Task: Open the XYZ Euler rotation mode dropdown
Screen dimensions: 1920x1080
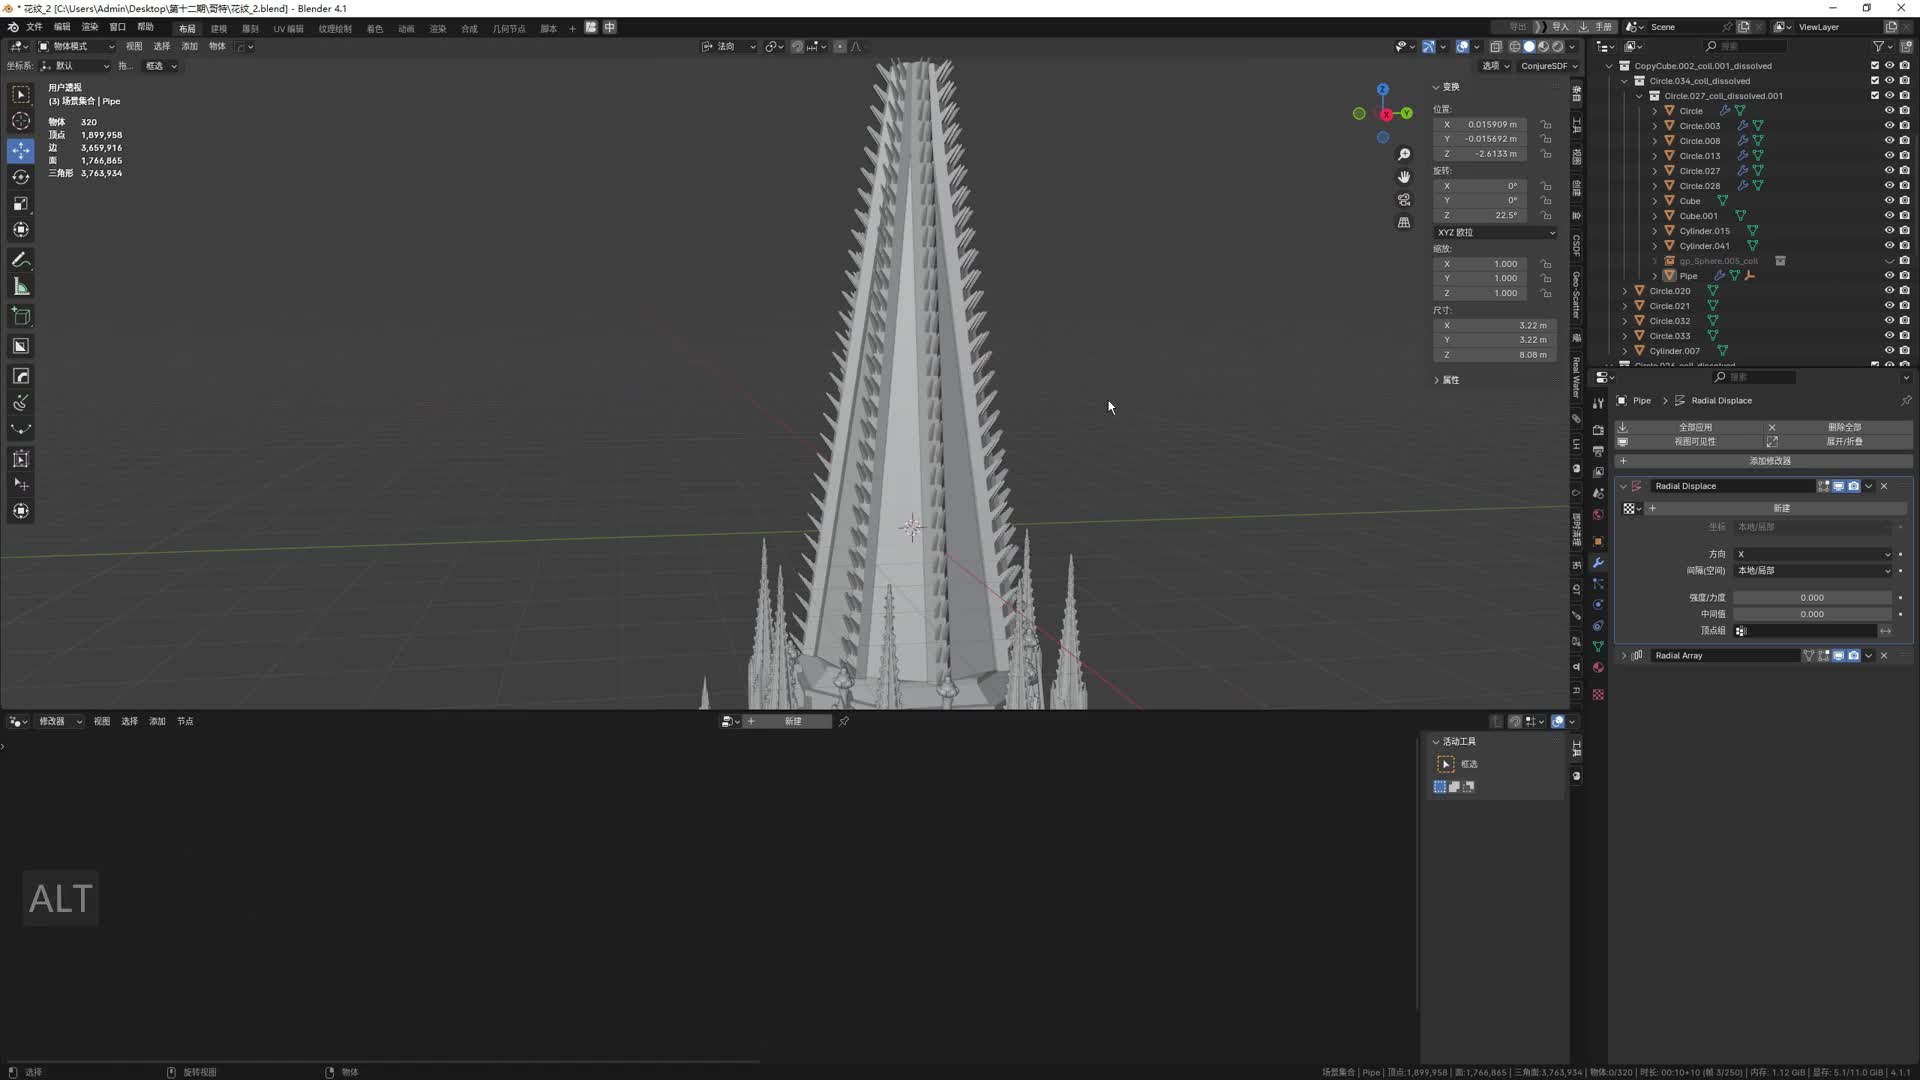Action: (1495, 232)
